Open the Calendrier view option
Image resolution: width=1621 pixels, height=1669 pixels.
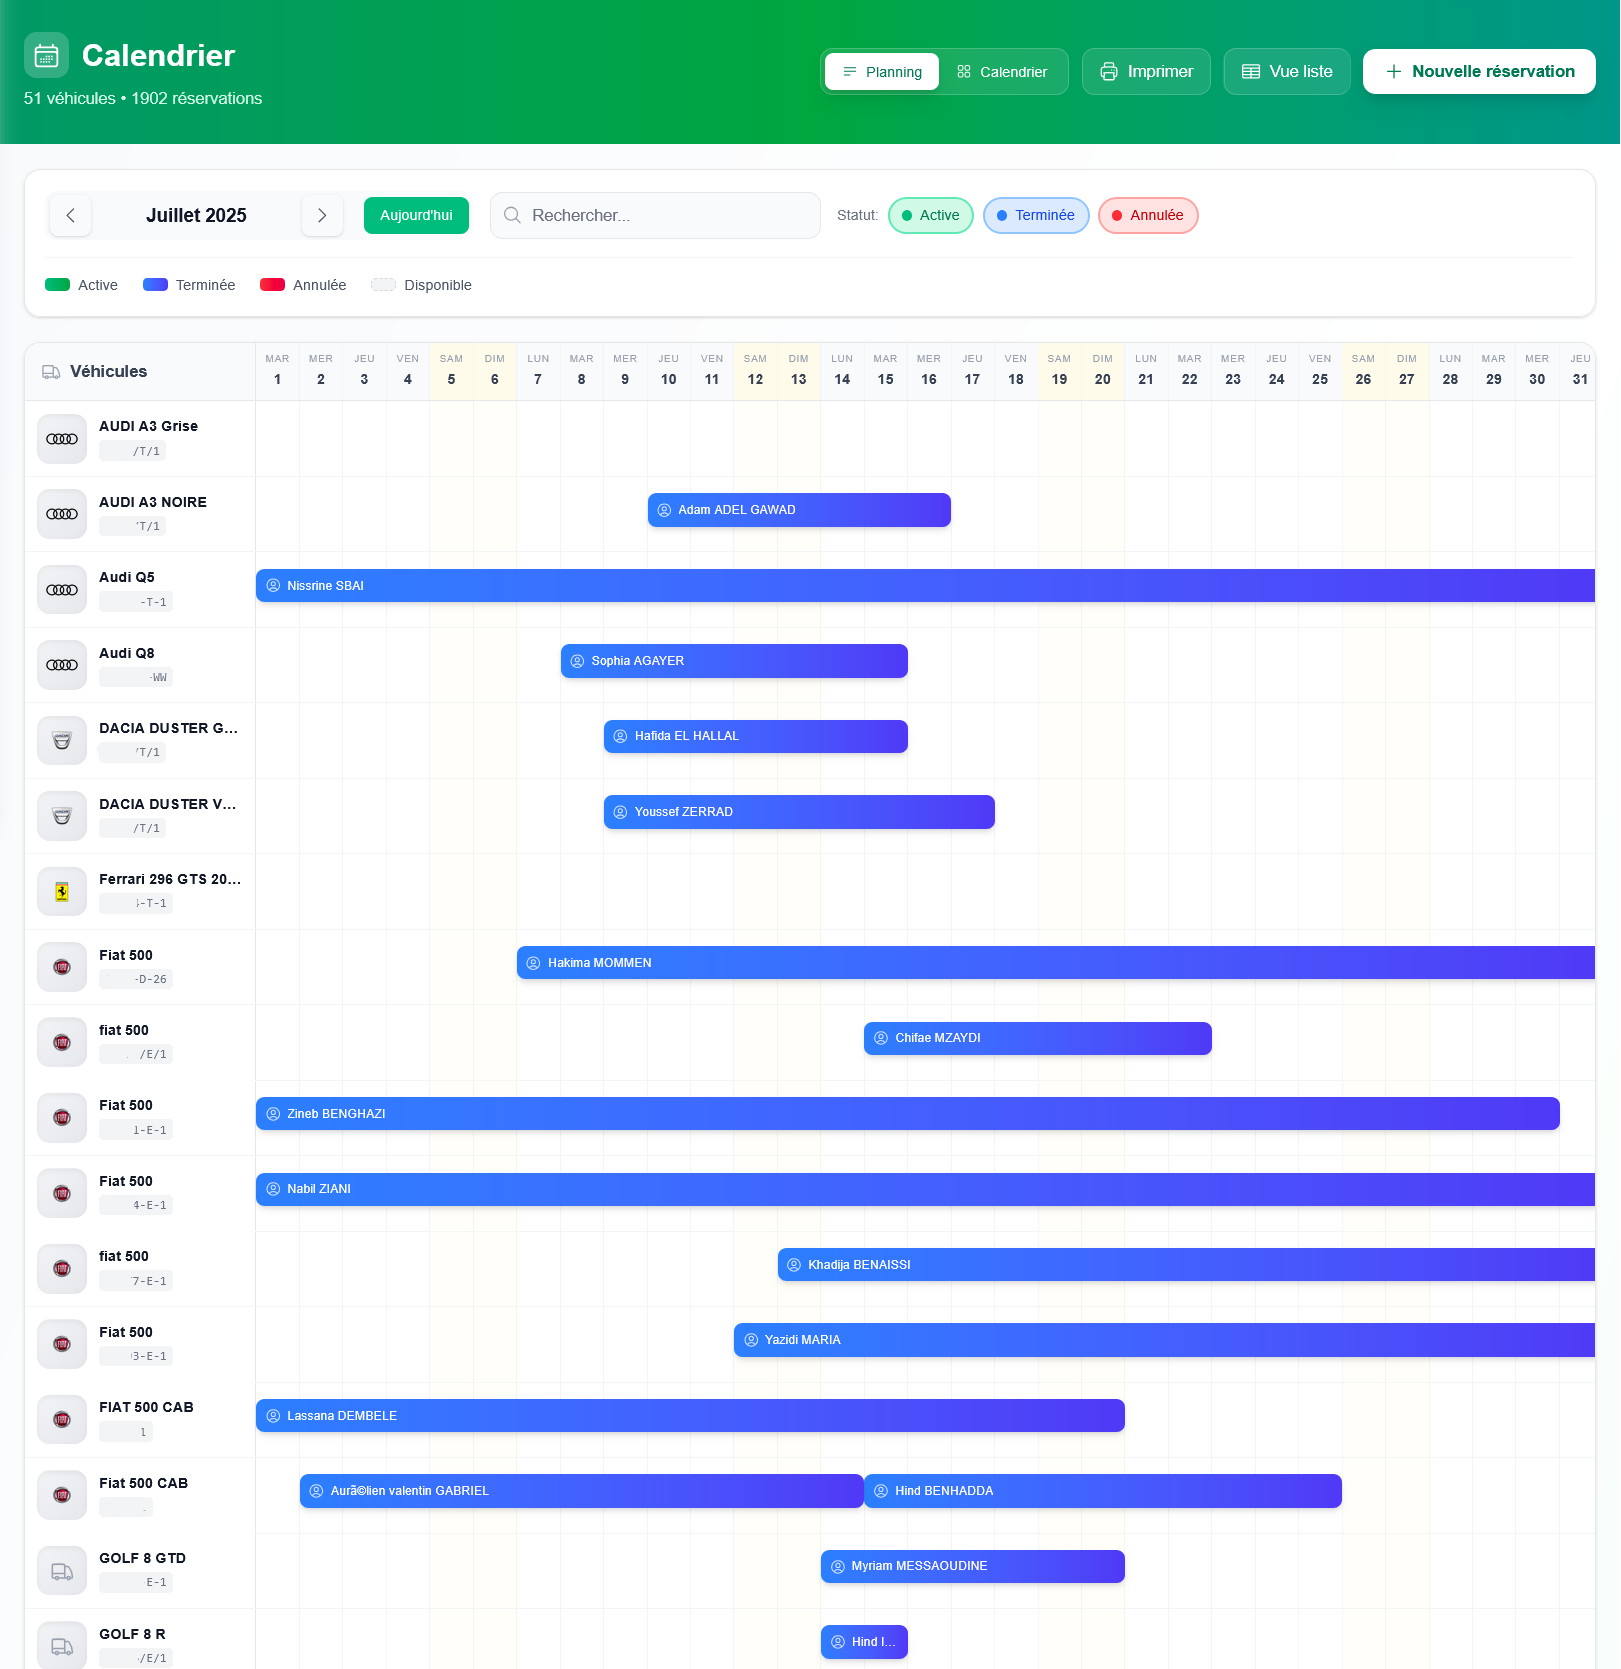coord(1004,71)
